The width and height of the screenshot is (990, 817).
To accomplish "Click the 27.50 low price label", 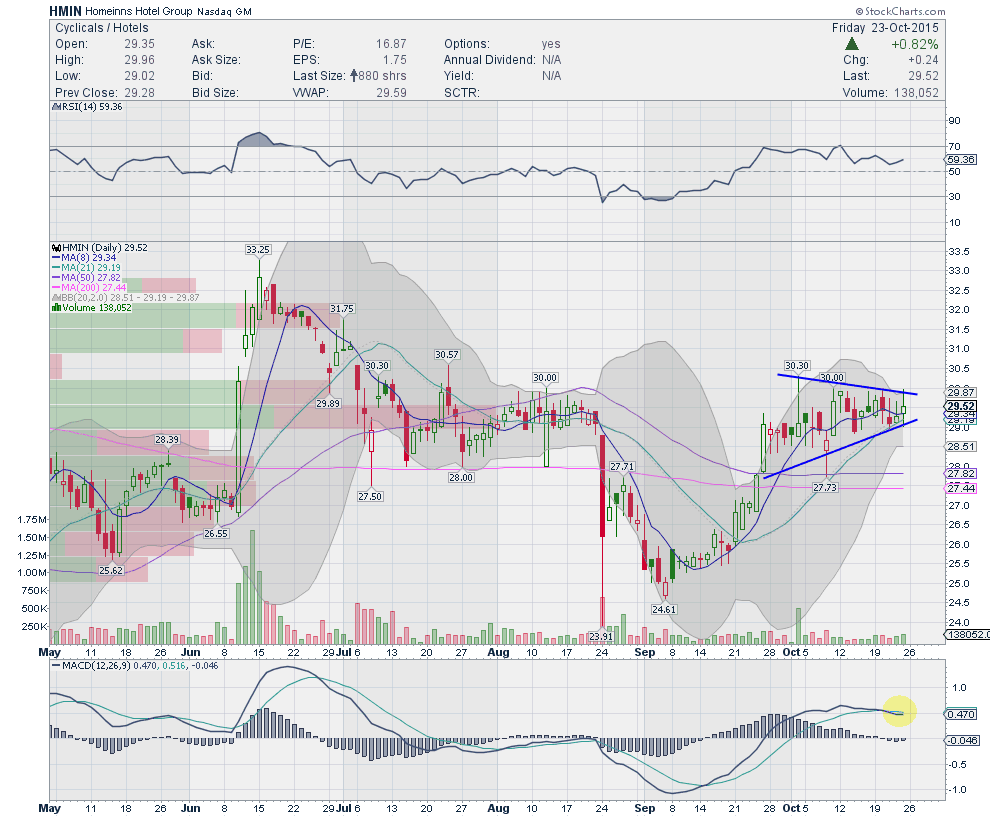I will coord(370,496).
